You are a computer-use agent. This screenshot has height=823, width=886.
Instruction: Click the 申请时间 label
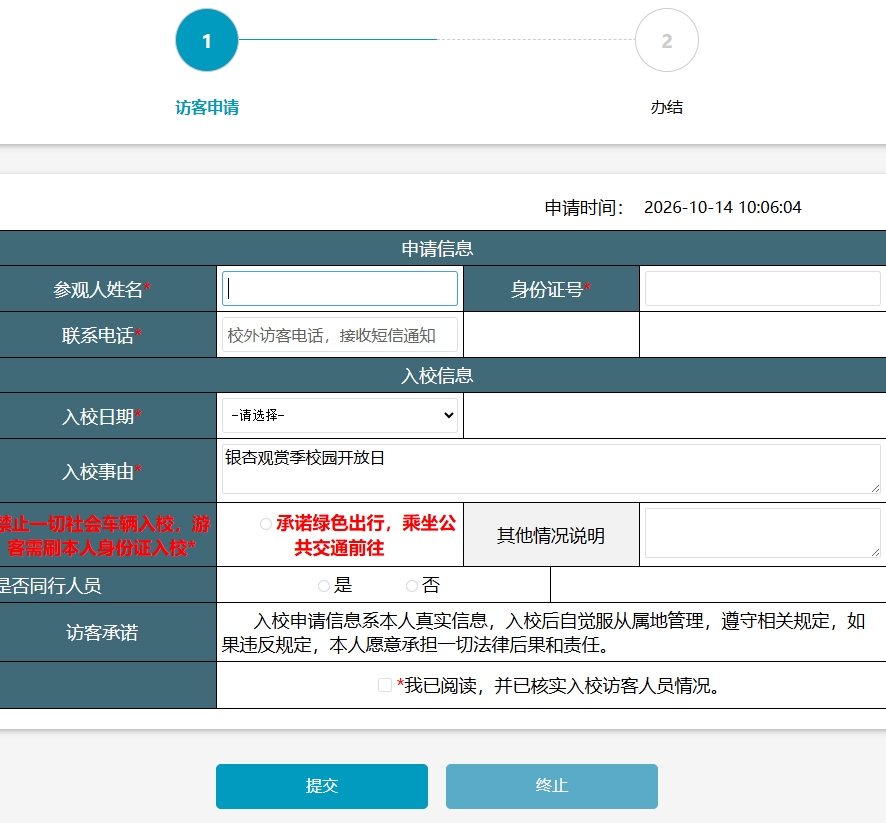[584, 208]
